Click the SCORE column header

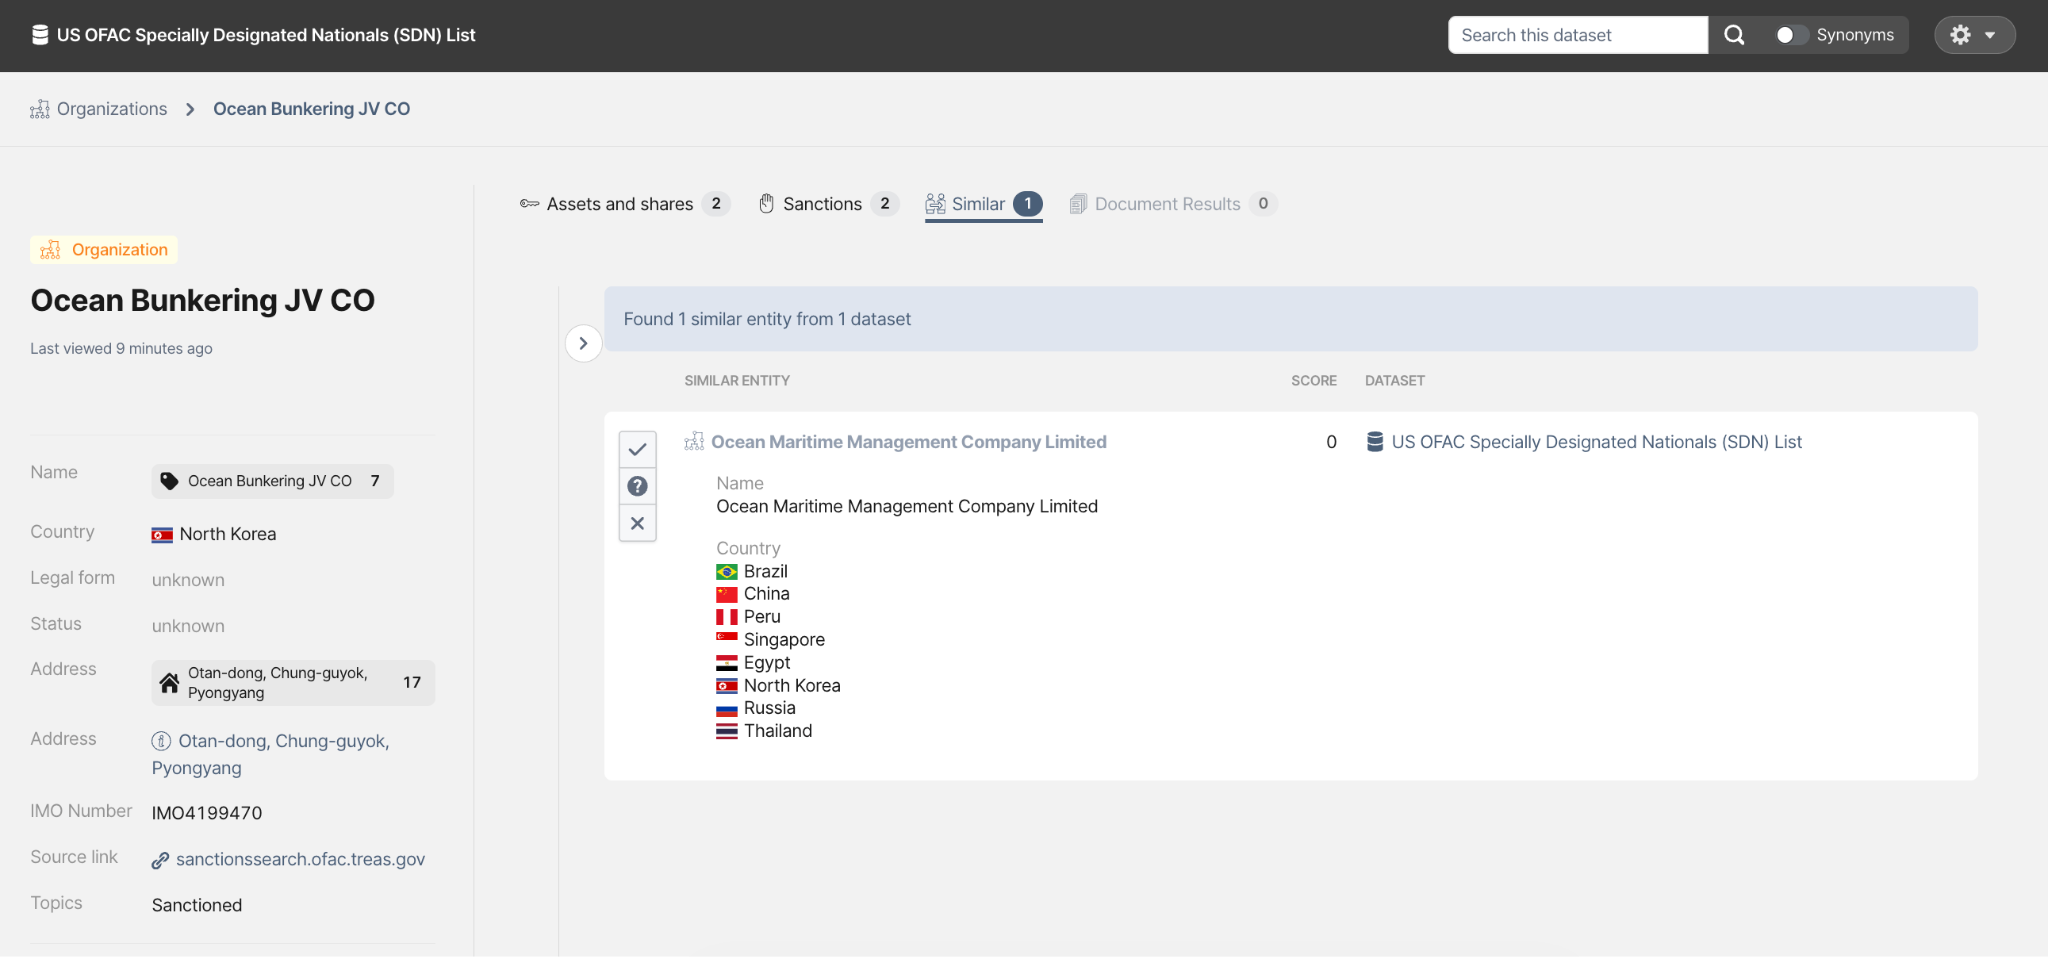click(1314, 381)
